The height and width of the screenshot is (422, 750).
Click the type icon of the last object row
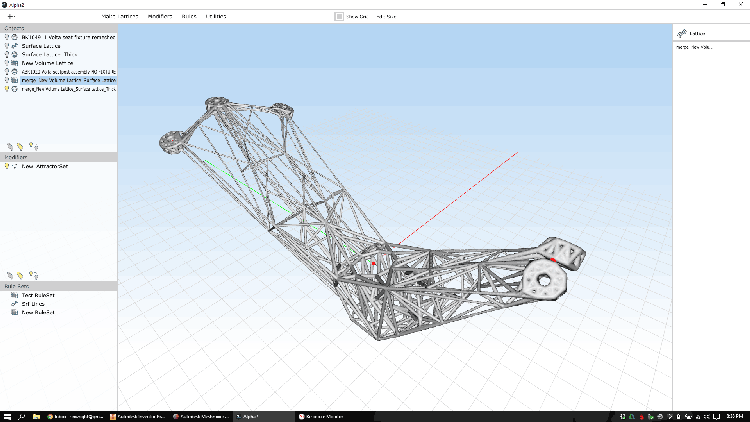pos(15,89)
